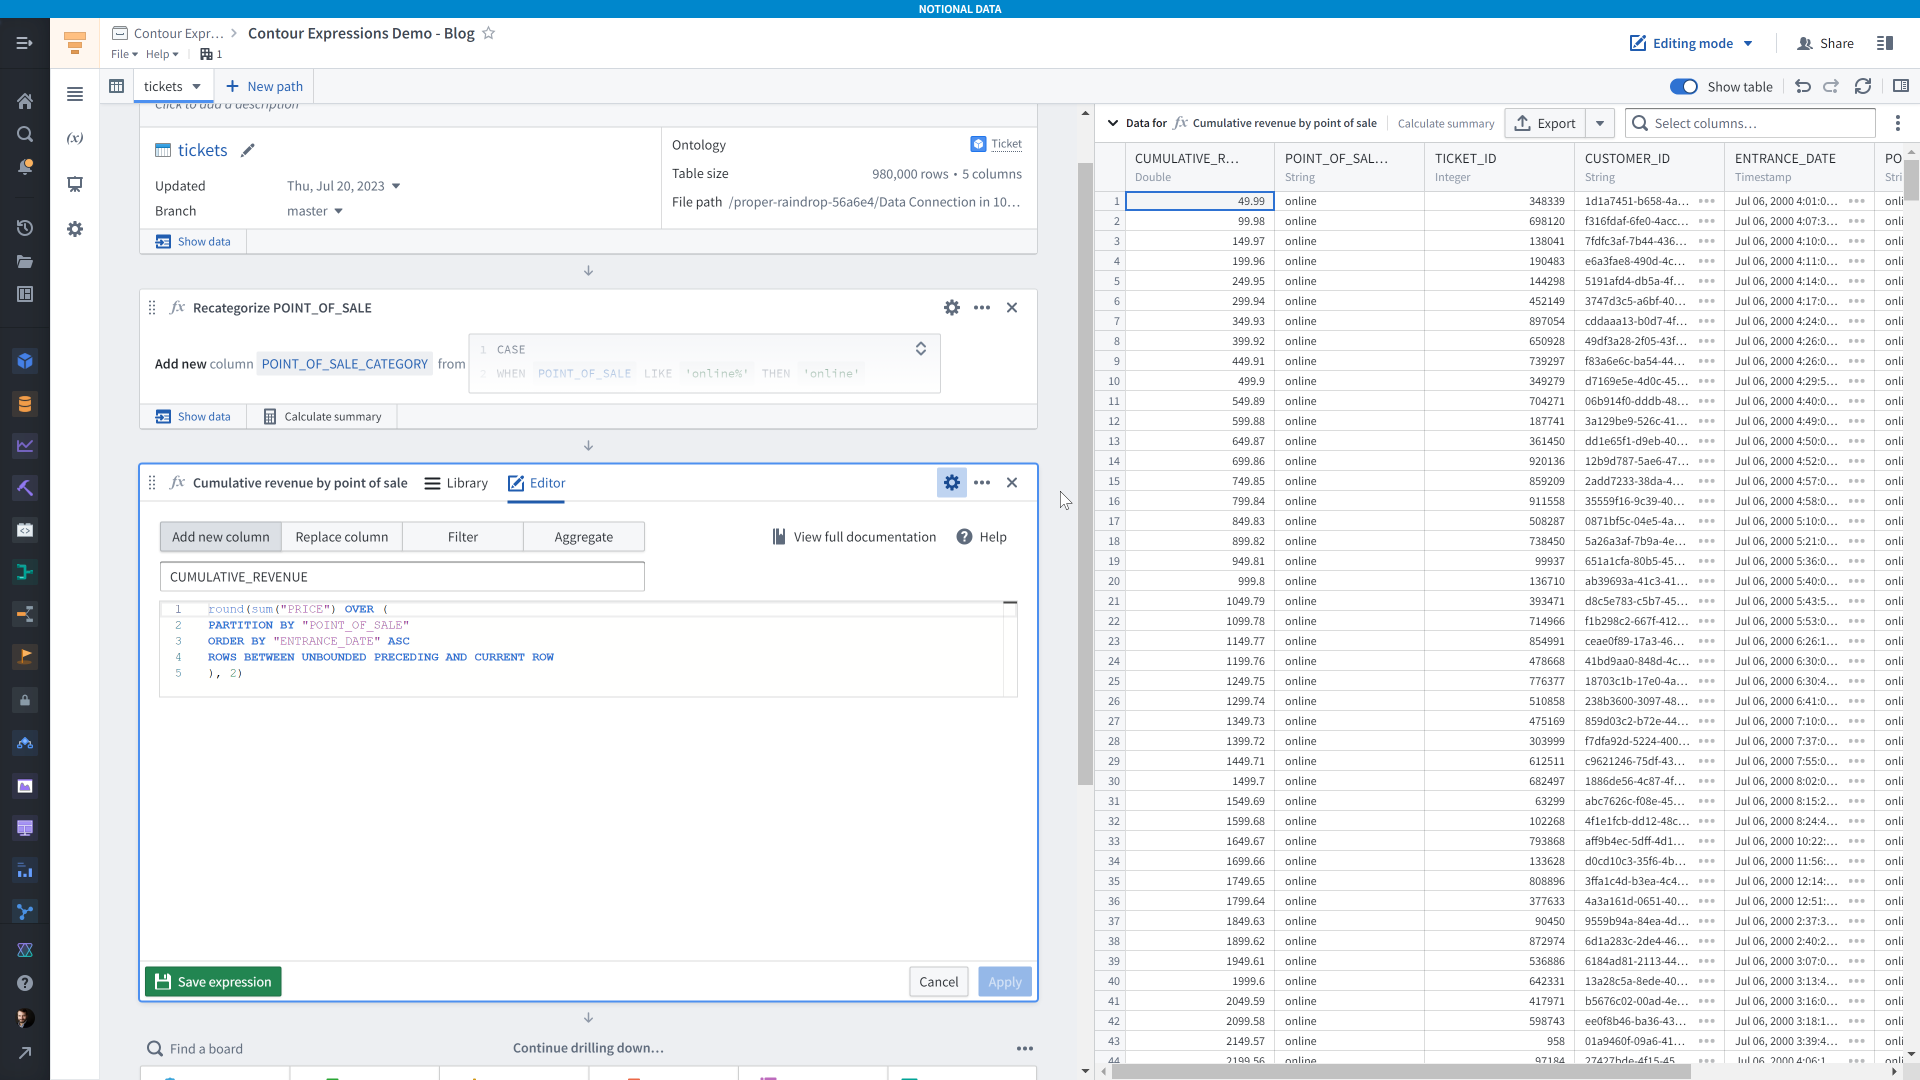
Task: Click the Apply button
Action: (1005, 982)
